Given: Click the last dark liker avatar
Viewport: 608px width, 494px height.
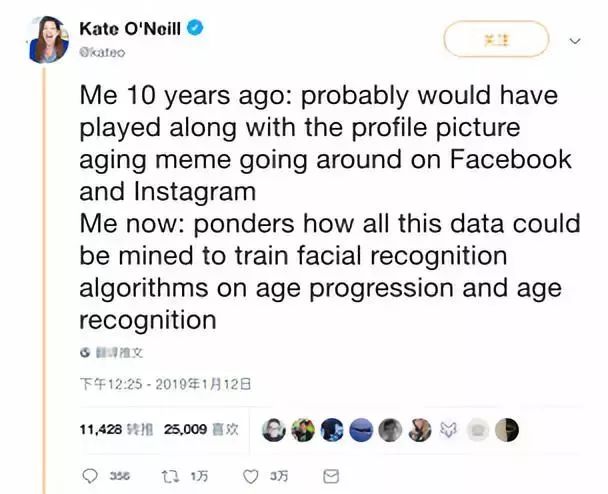Looking at the screenshot, I should pyautogui.click(x=508, y=429).
